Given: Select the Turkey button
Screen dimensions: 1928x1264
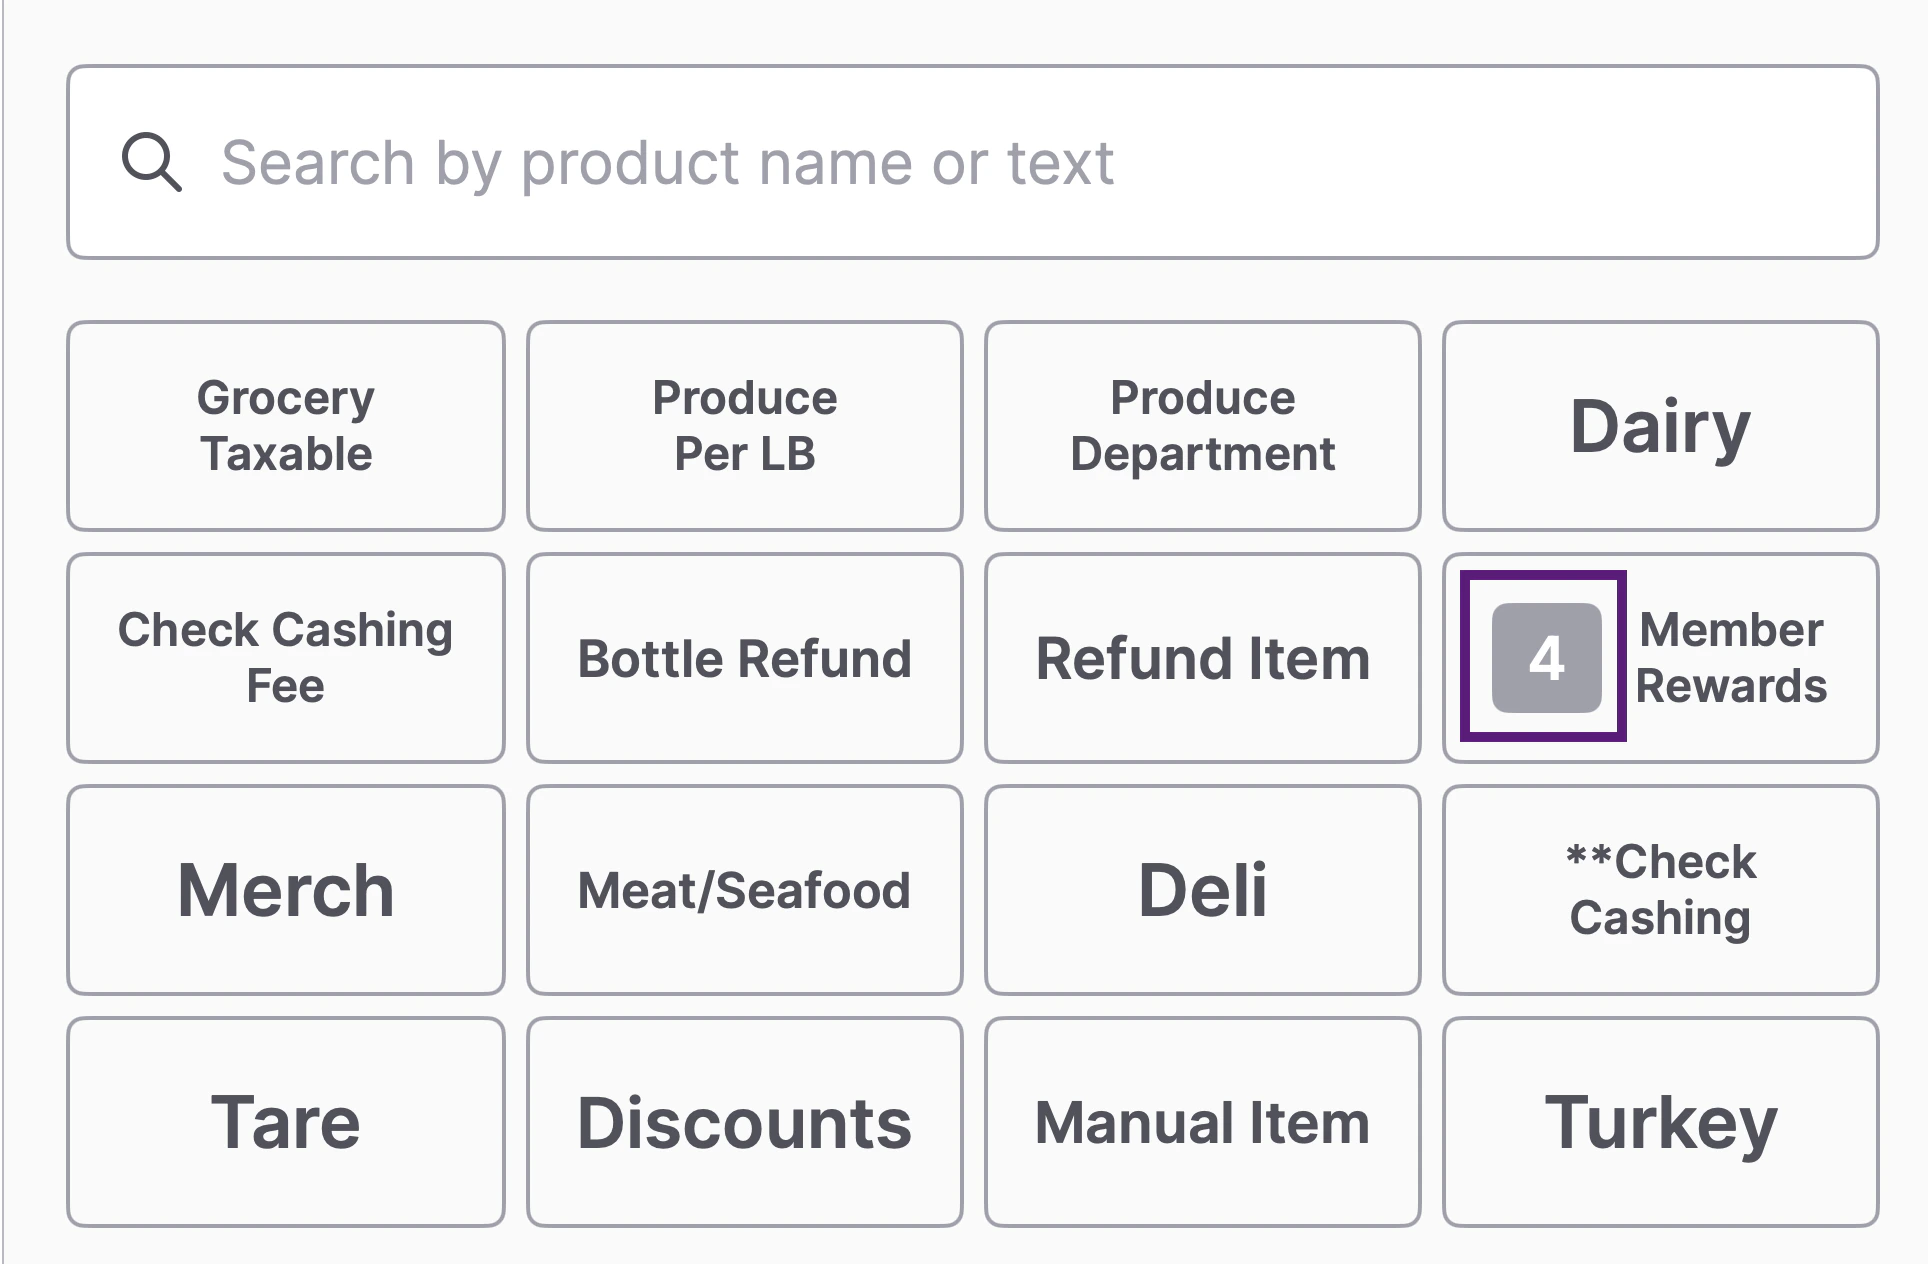Looking at the screenshot, I should (1660, 1122).
